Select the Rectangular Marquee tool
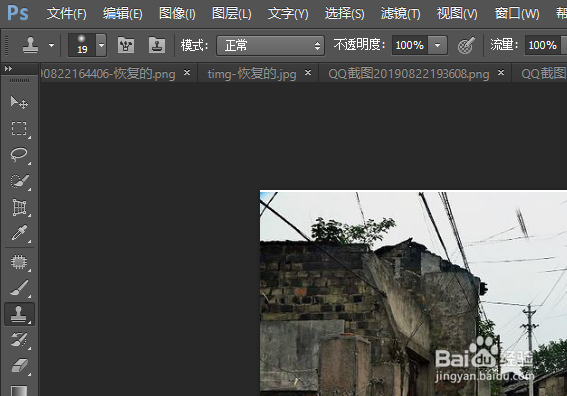 (19, 128)
